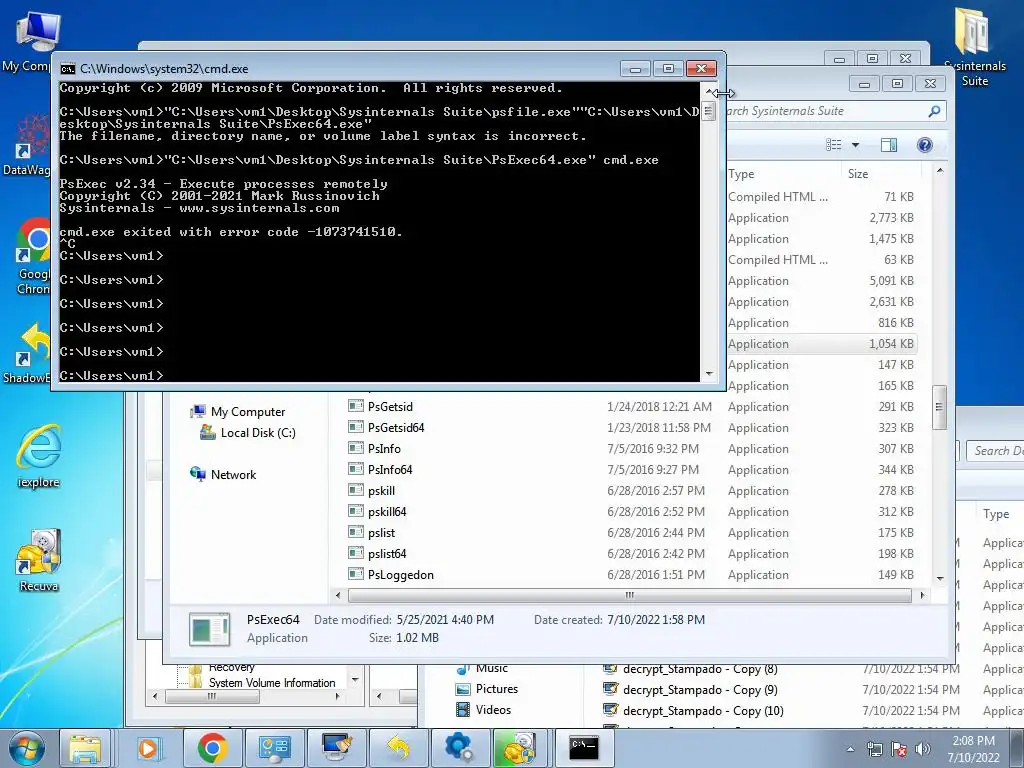This screenshot has width=1024, height=768.
Task: Click the search magnifier in Sysinternals Suite window
Action: coord(935,111)
